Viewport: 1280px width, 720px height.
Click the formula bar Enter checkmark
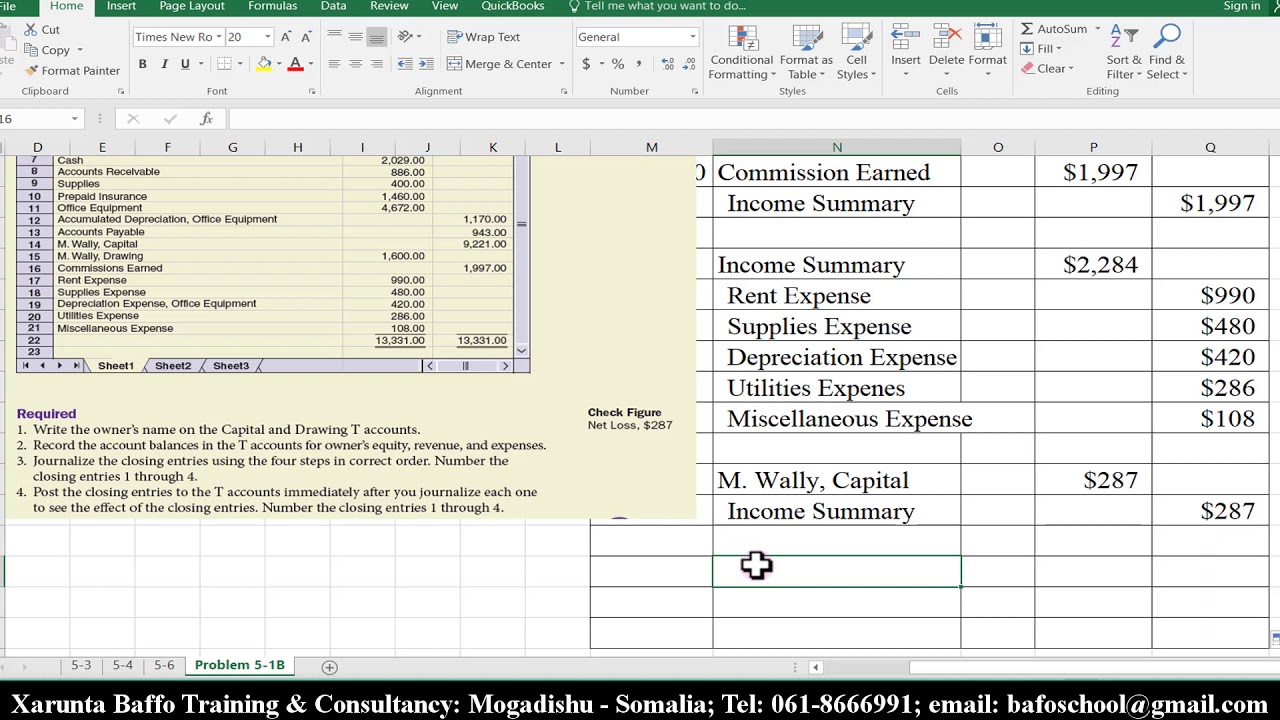pos(169,119)
